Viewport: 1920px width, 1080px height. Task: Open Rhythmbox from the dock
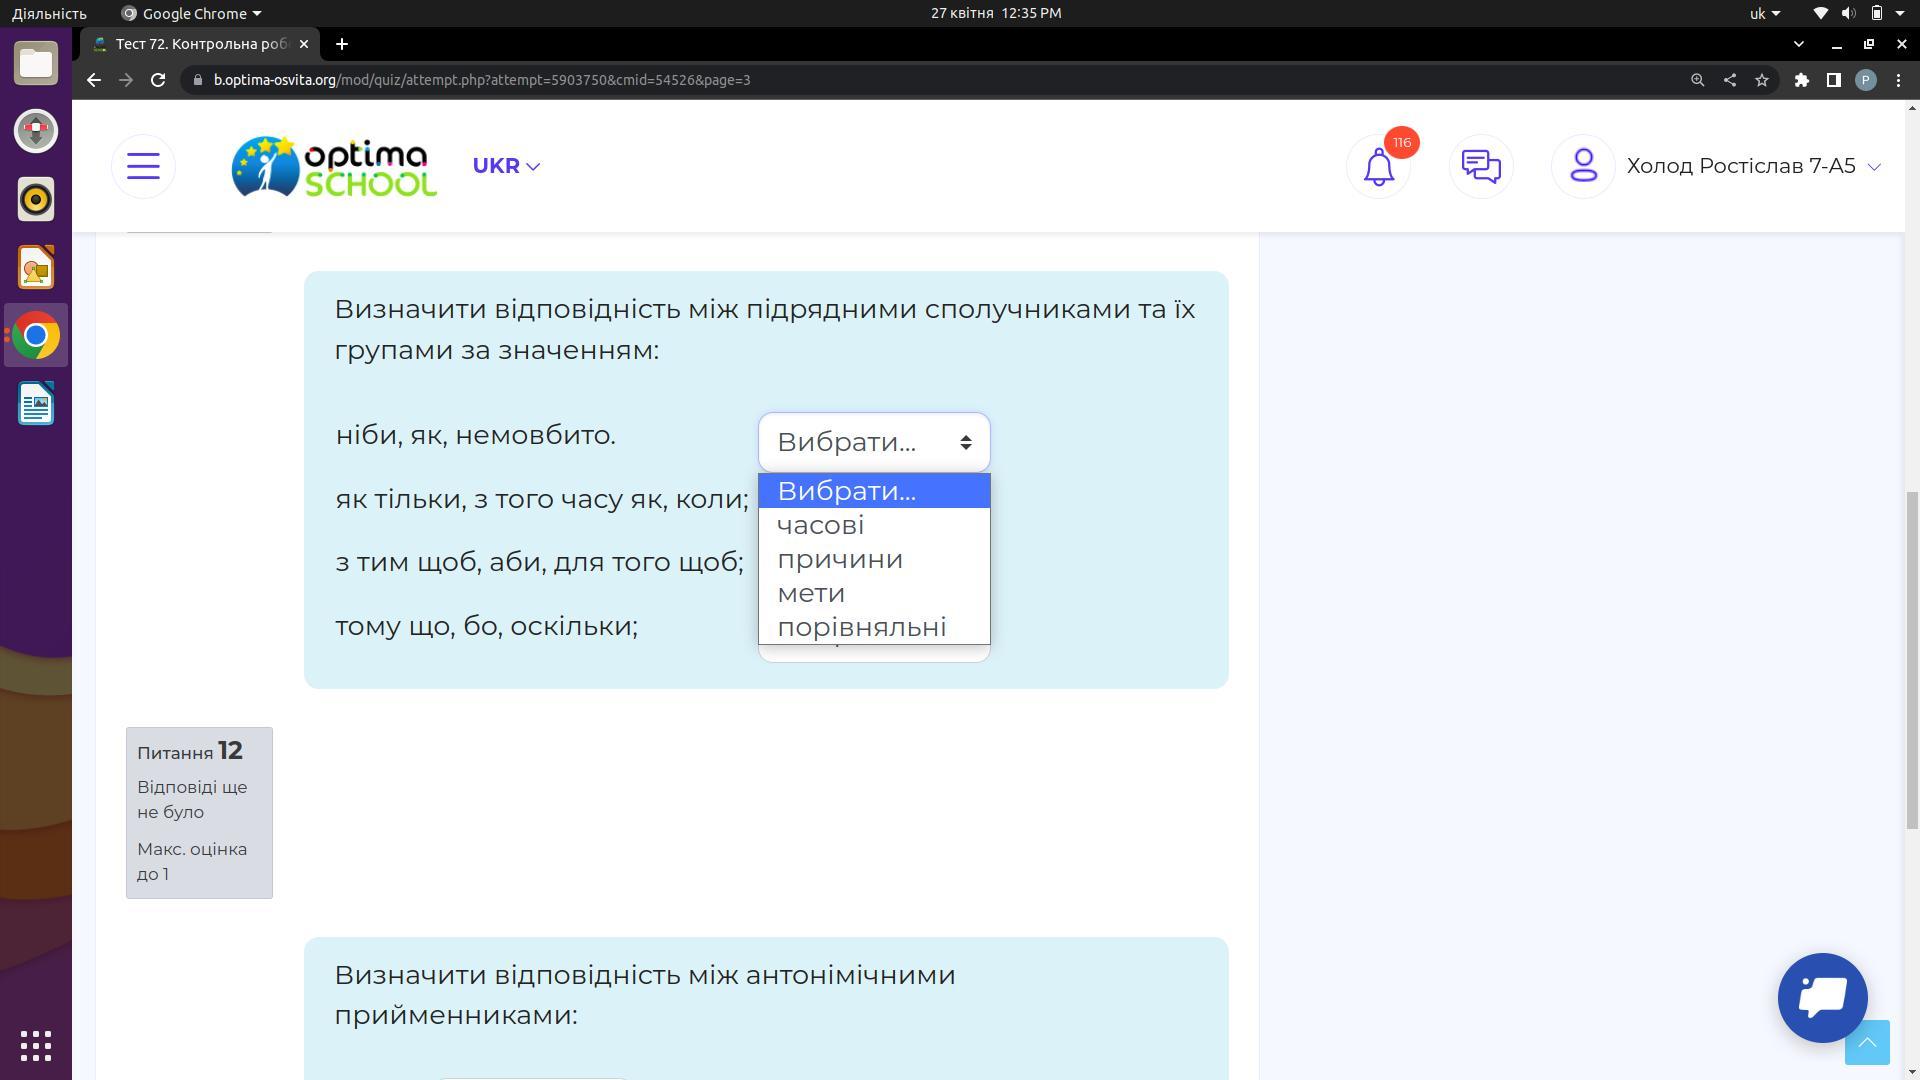pos(36,199)
